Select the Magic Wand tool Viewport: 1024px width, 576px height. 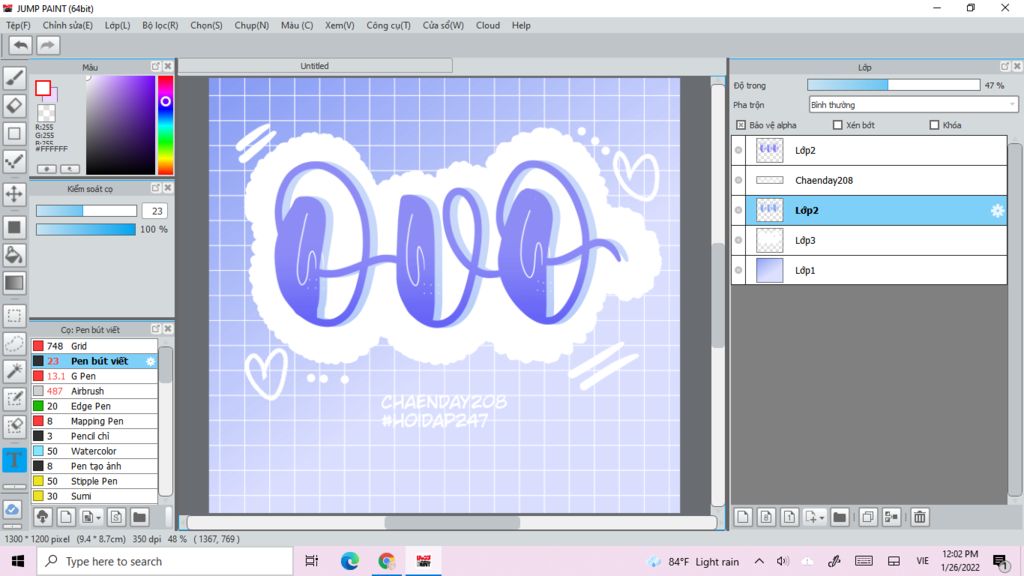[x=14, y=371]
